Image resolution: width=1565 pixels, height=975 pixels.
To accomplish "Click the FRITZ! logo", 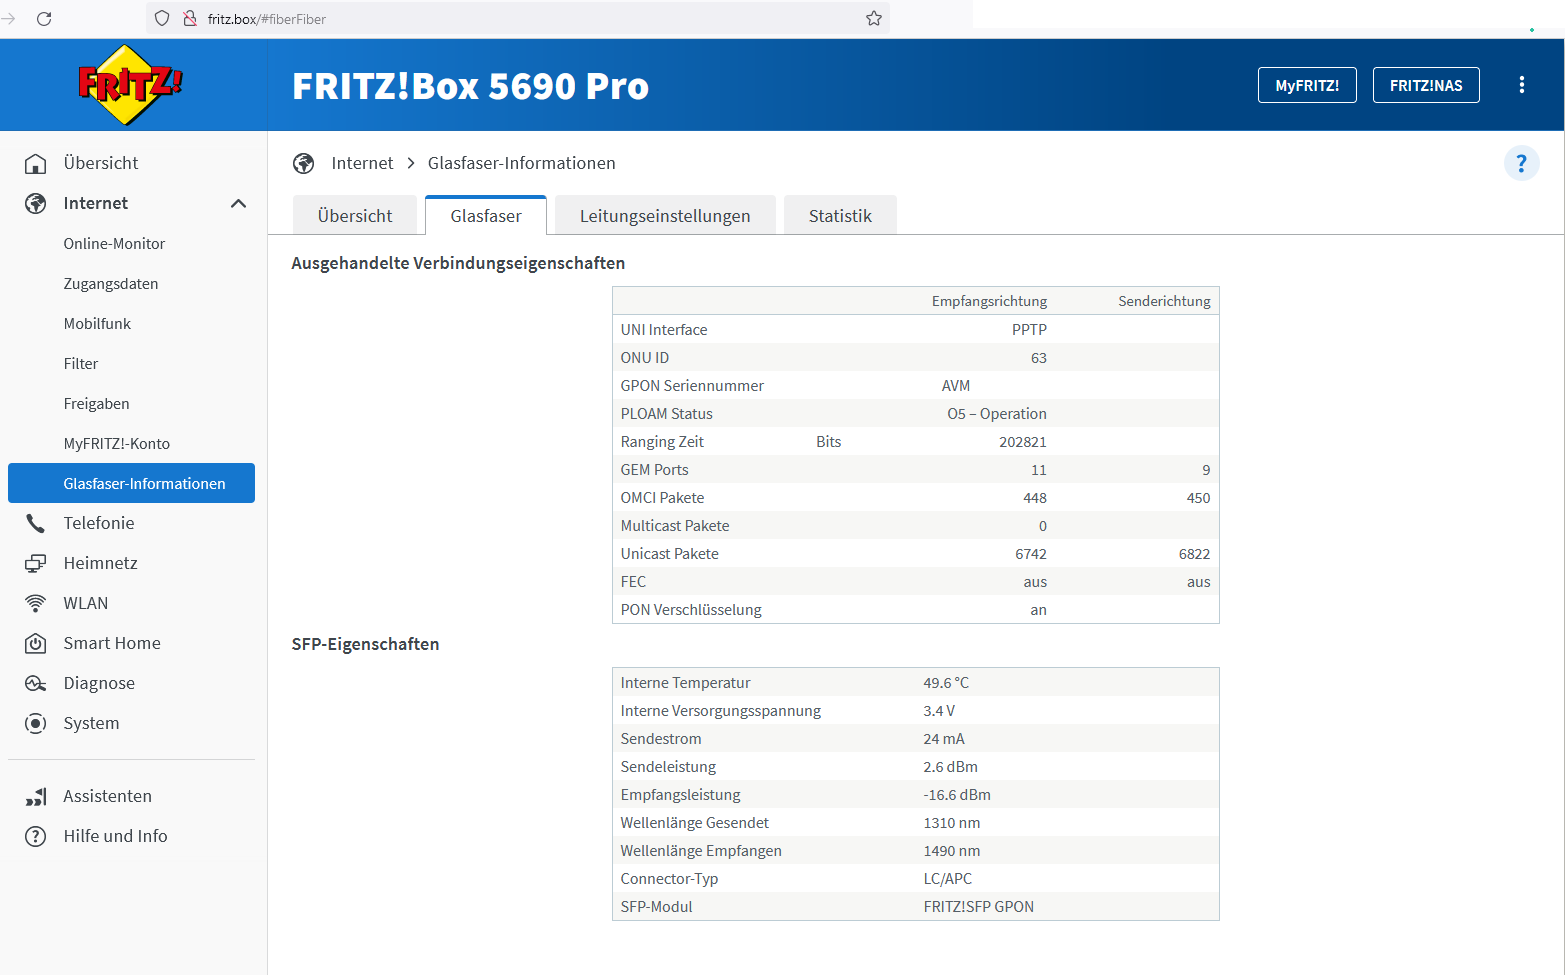I will click(130, 85).
